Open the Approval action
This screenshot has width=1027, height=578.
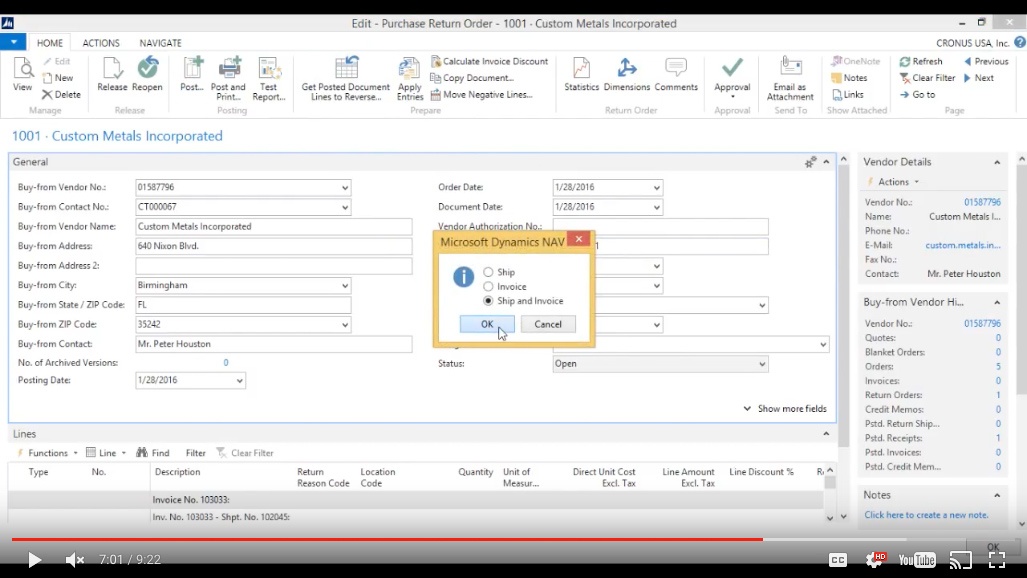tap(732, 79)
